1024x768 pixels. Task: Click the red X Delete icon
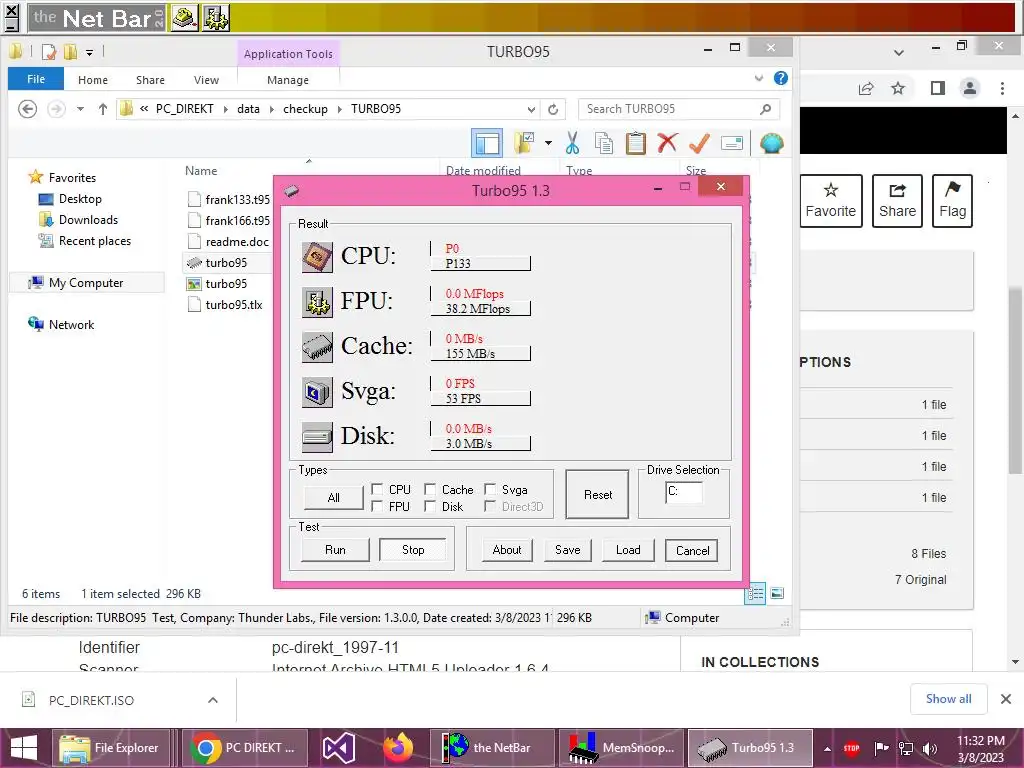point(667,143)
